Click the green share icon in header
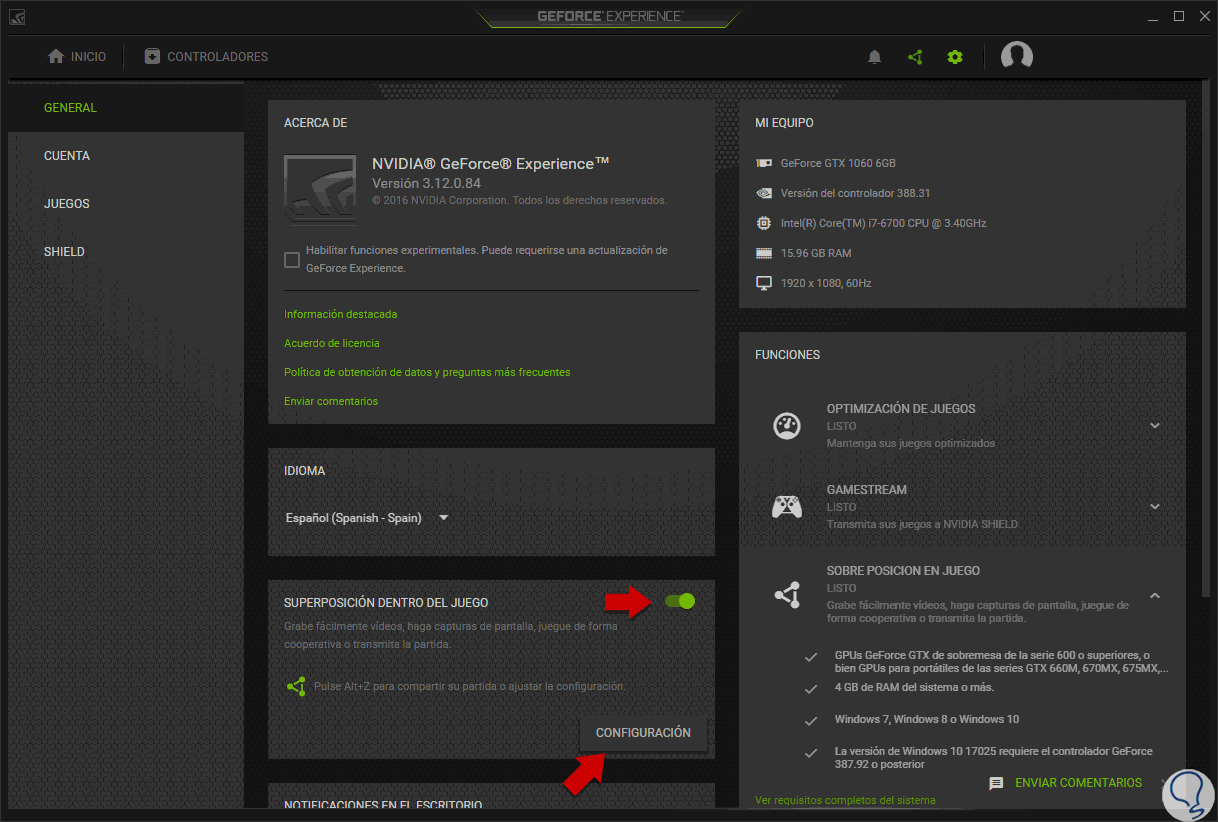 pyautogui.click(x=915, y=57)
